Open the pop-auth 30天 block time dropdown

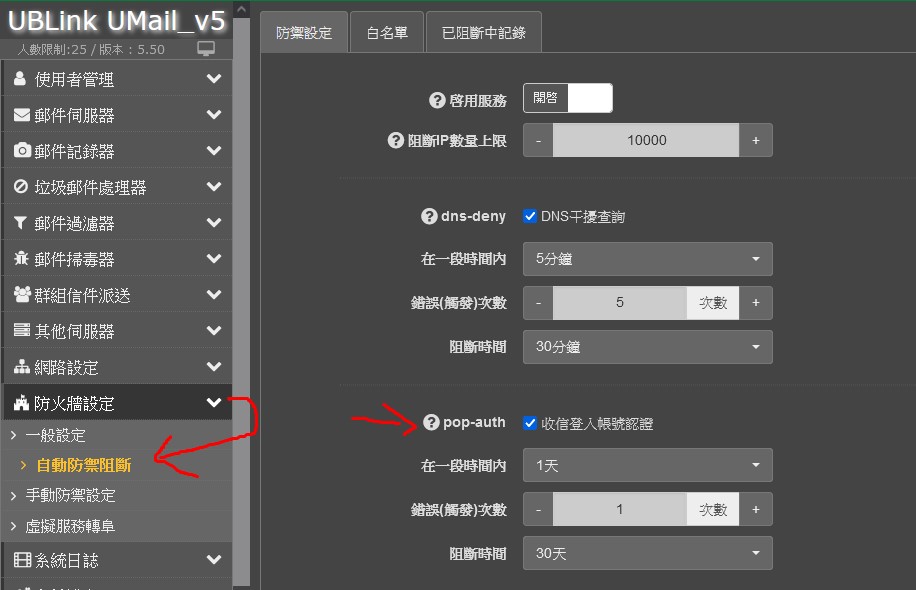click(x=647, y=553)
